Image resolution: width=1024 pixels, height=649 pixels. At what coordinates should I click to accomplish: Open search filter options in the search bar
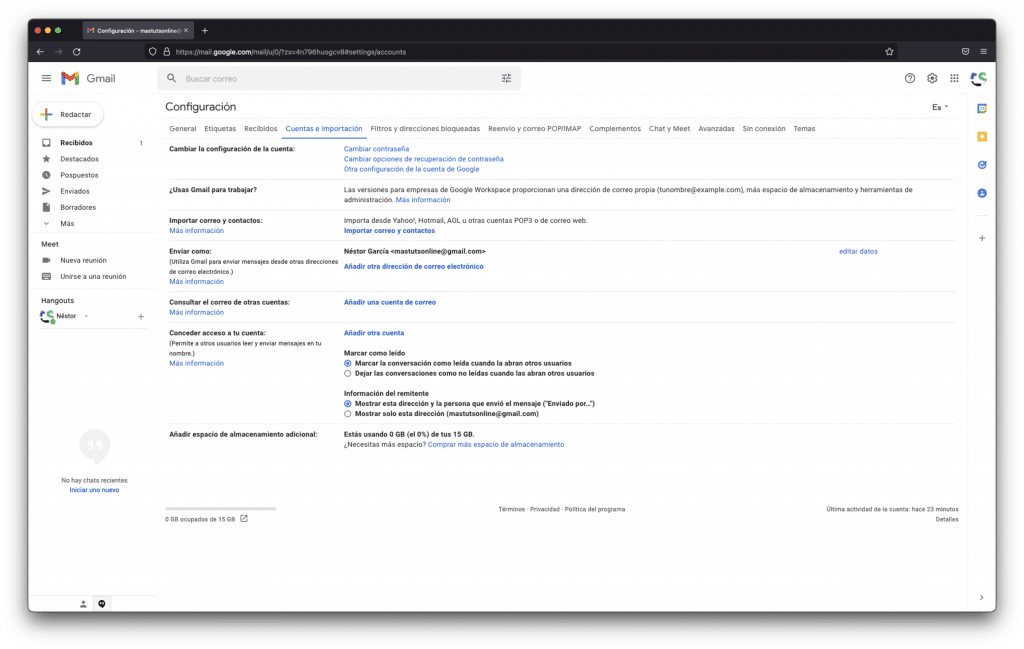506,77
